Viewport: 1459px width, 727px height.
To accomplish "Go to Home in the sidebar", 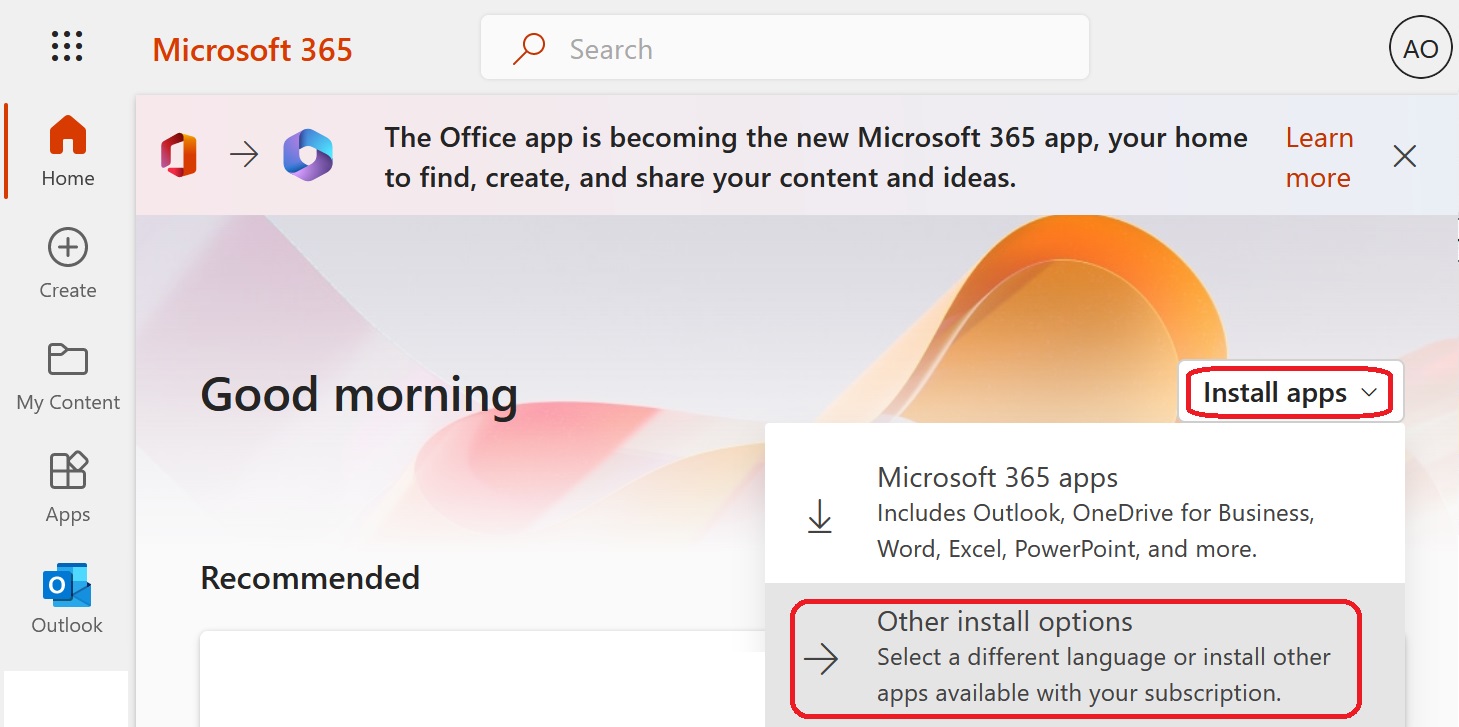I will pyautogui.click(x=68, y=152).
